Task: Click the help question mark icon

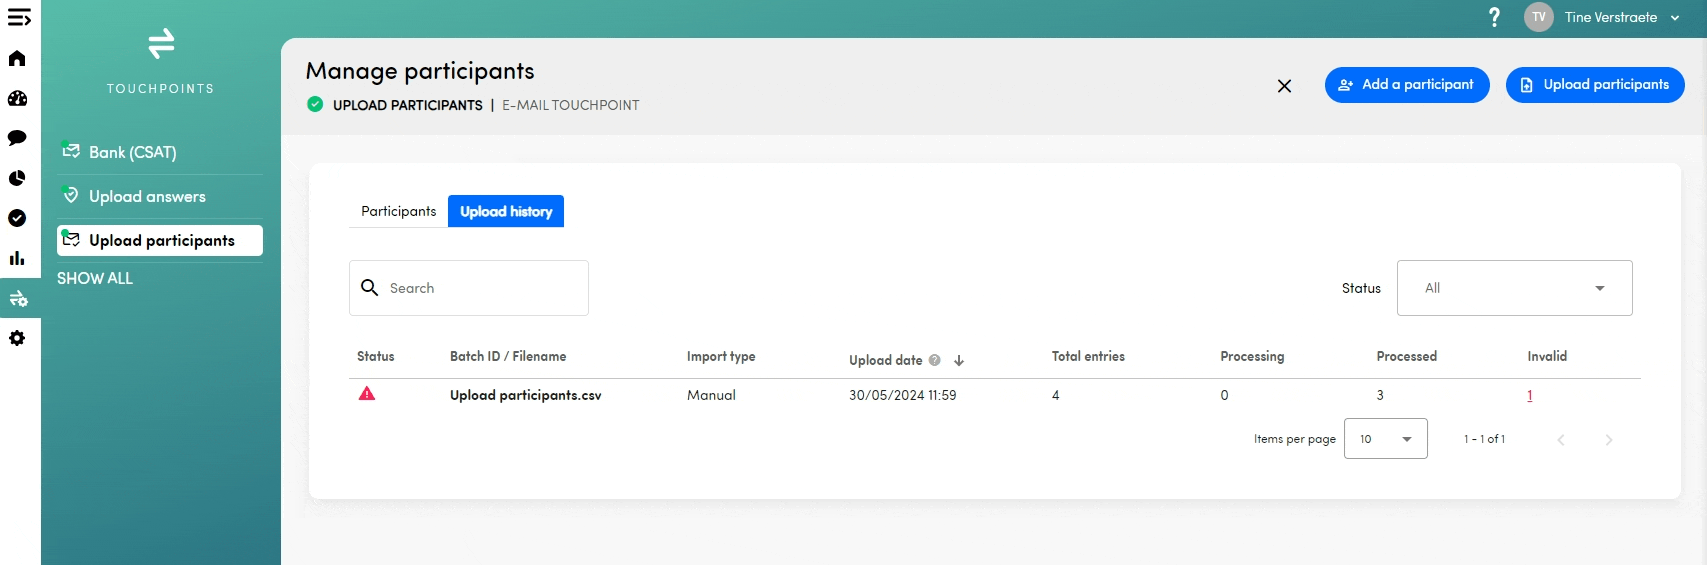Action: point(1494,17)
